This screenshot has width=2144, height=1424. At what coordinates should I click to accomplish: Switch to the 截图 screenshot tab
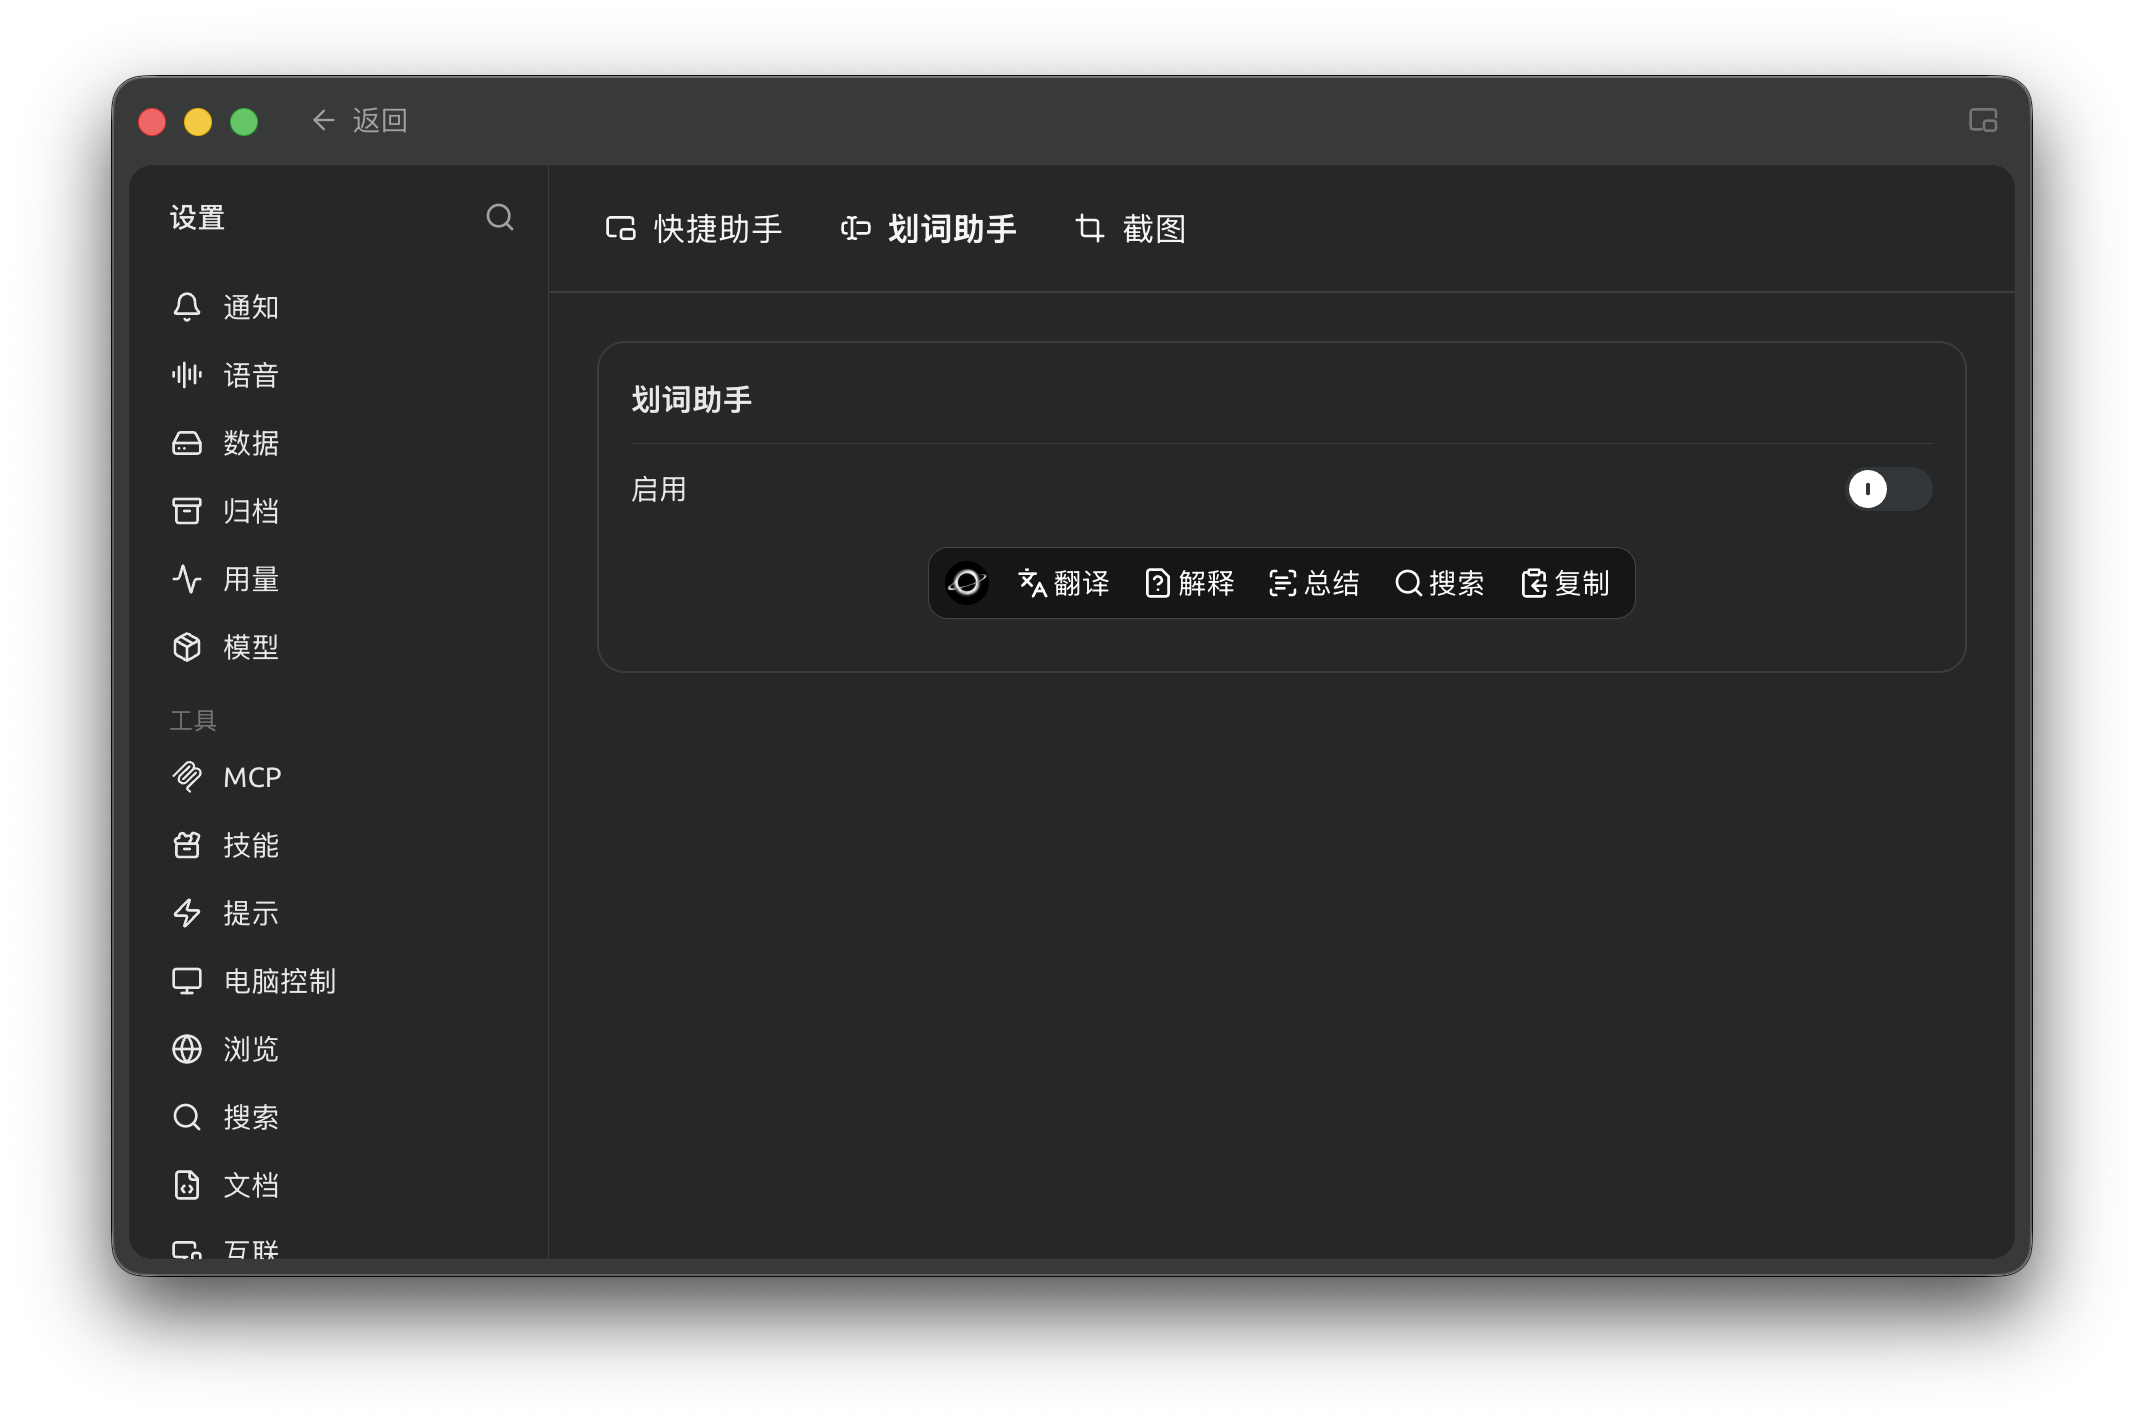click(1131, 229)
